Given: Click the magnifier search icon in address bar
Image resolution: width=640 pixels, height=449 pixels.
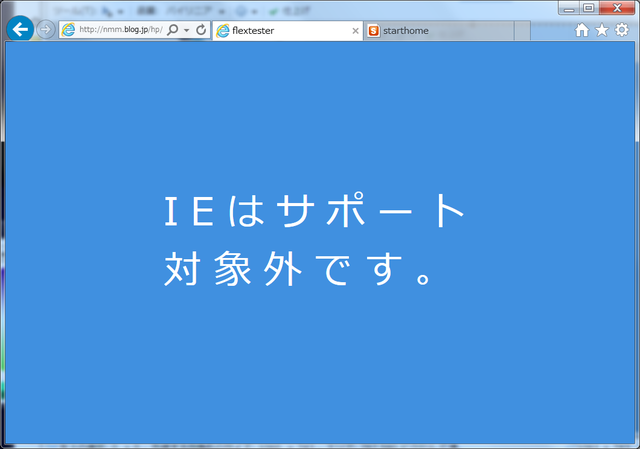Looking at the screenshot, I should pyautogui.click(x=173, y=30).
